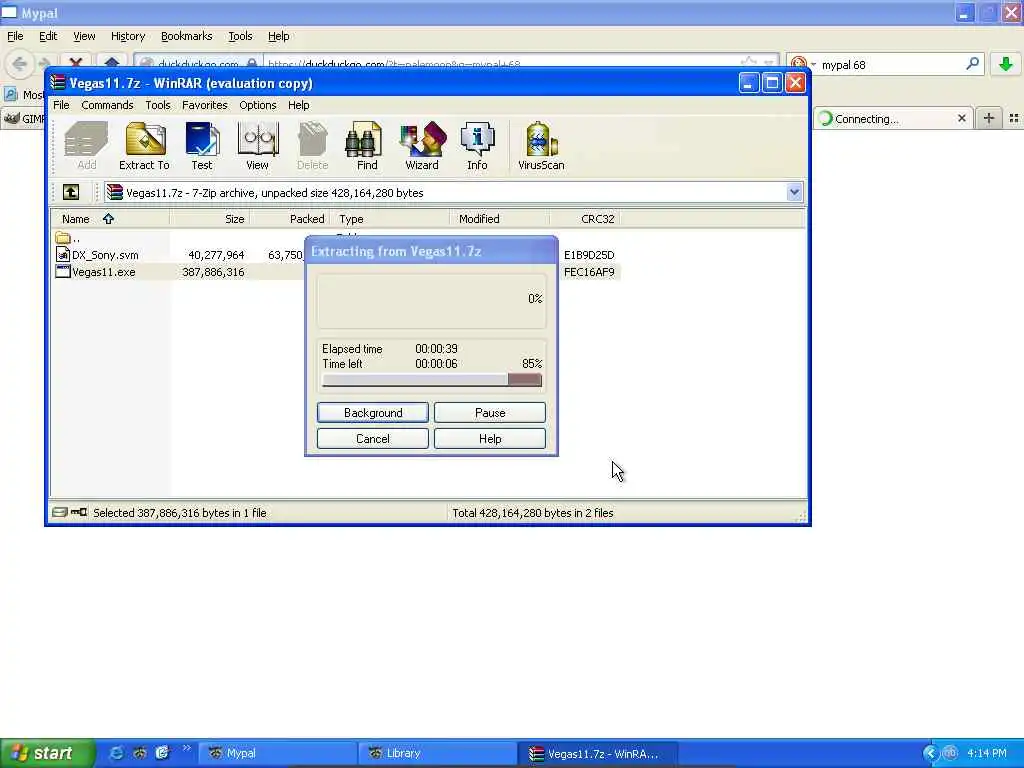
Task: Click the Mypal stop loading X icon
Action: pyautogui.click(x=76, y=64)
